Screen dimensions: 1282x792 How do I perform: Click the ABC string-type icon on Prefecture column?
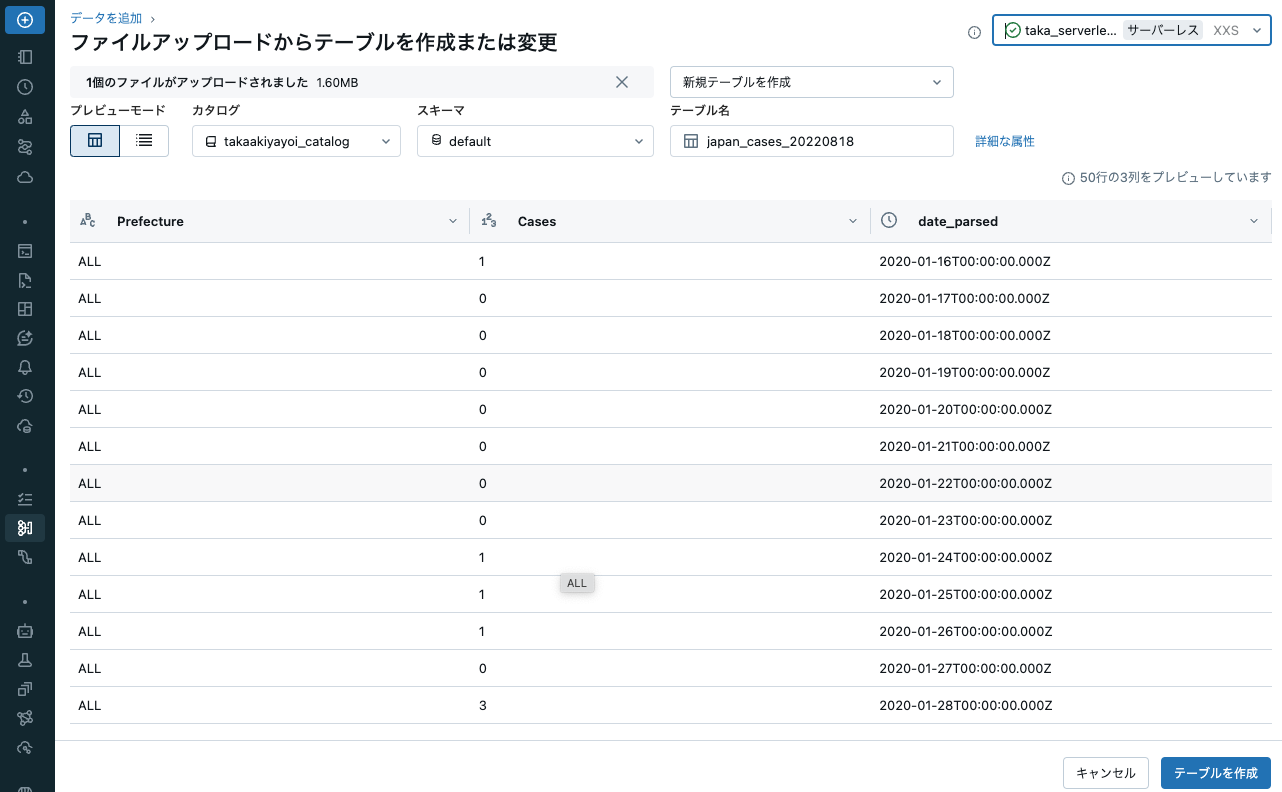tap(87, 221)
